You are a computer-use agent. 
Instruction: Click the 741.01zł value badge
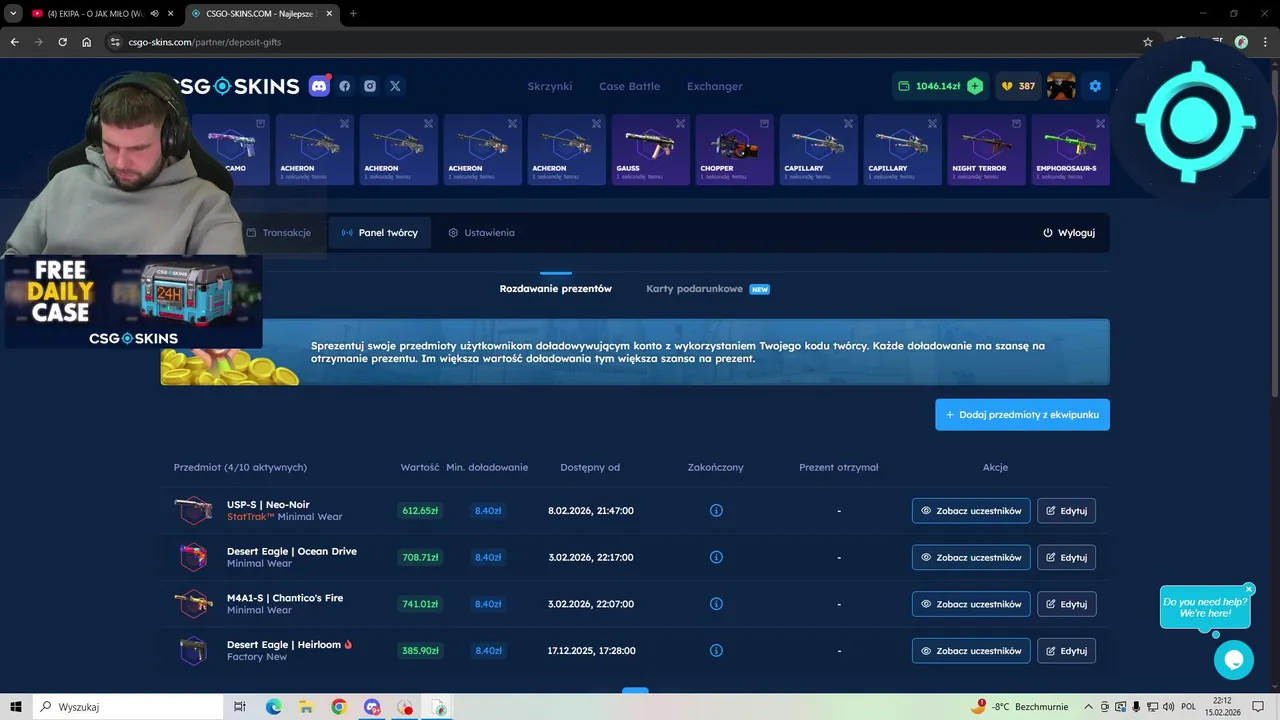click(x=420, y=604)
